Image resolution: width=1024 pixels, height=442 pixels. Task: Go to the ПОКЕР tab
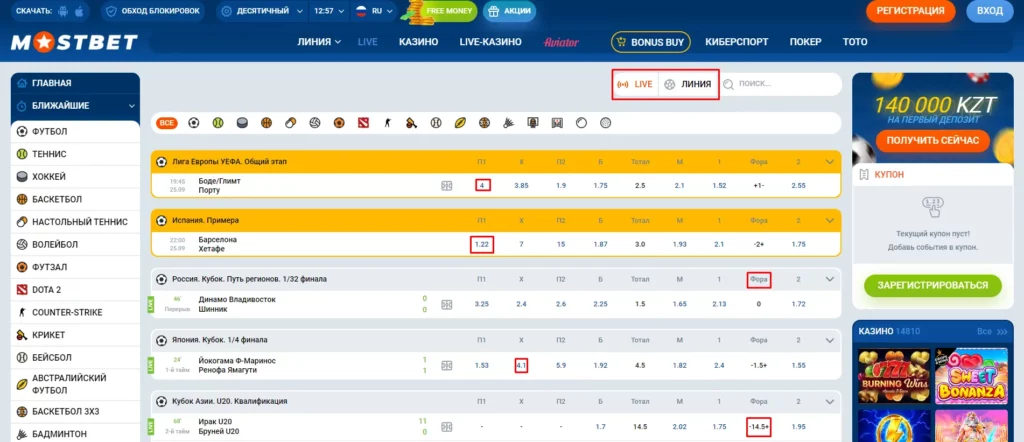(805, 42)
